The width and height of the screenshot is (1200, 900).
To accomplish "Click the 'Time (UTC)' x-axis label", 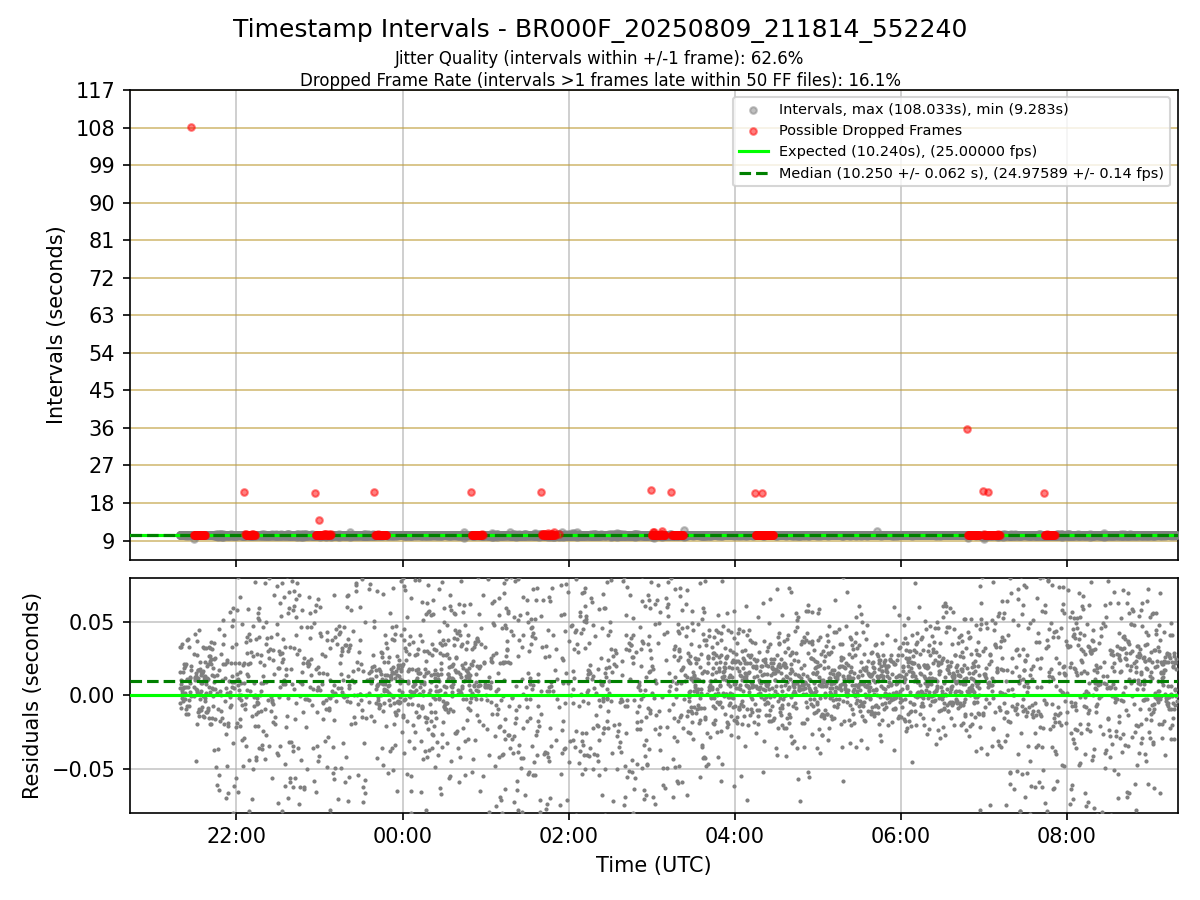I will pyautogui.click(x=654, y=865).
